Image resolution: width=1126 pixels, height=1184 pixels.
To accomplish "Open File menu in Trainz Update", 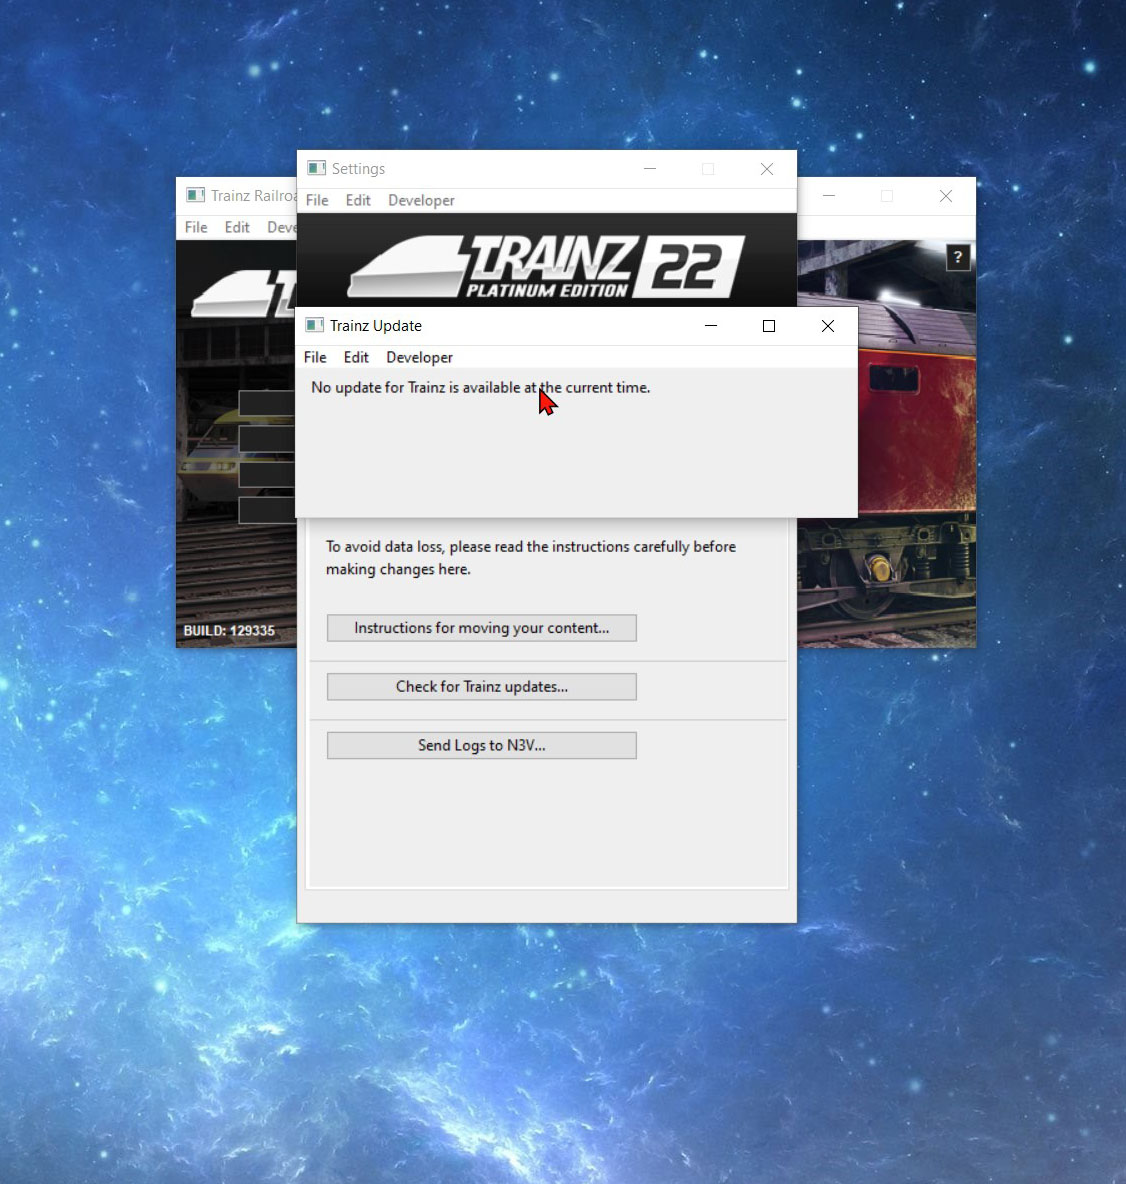I will point(315,358).
